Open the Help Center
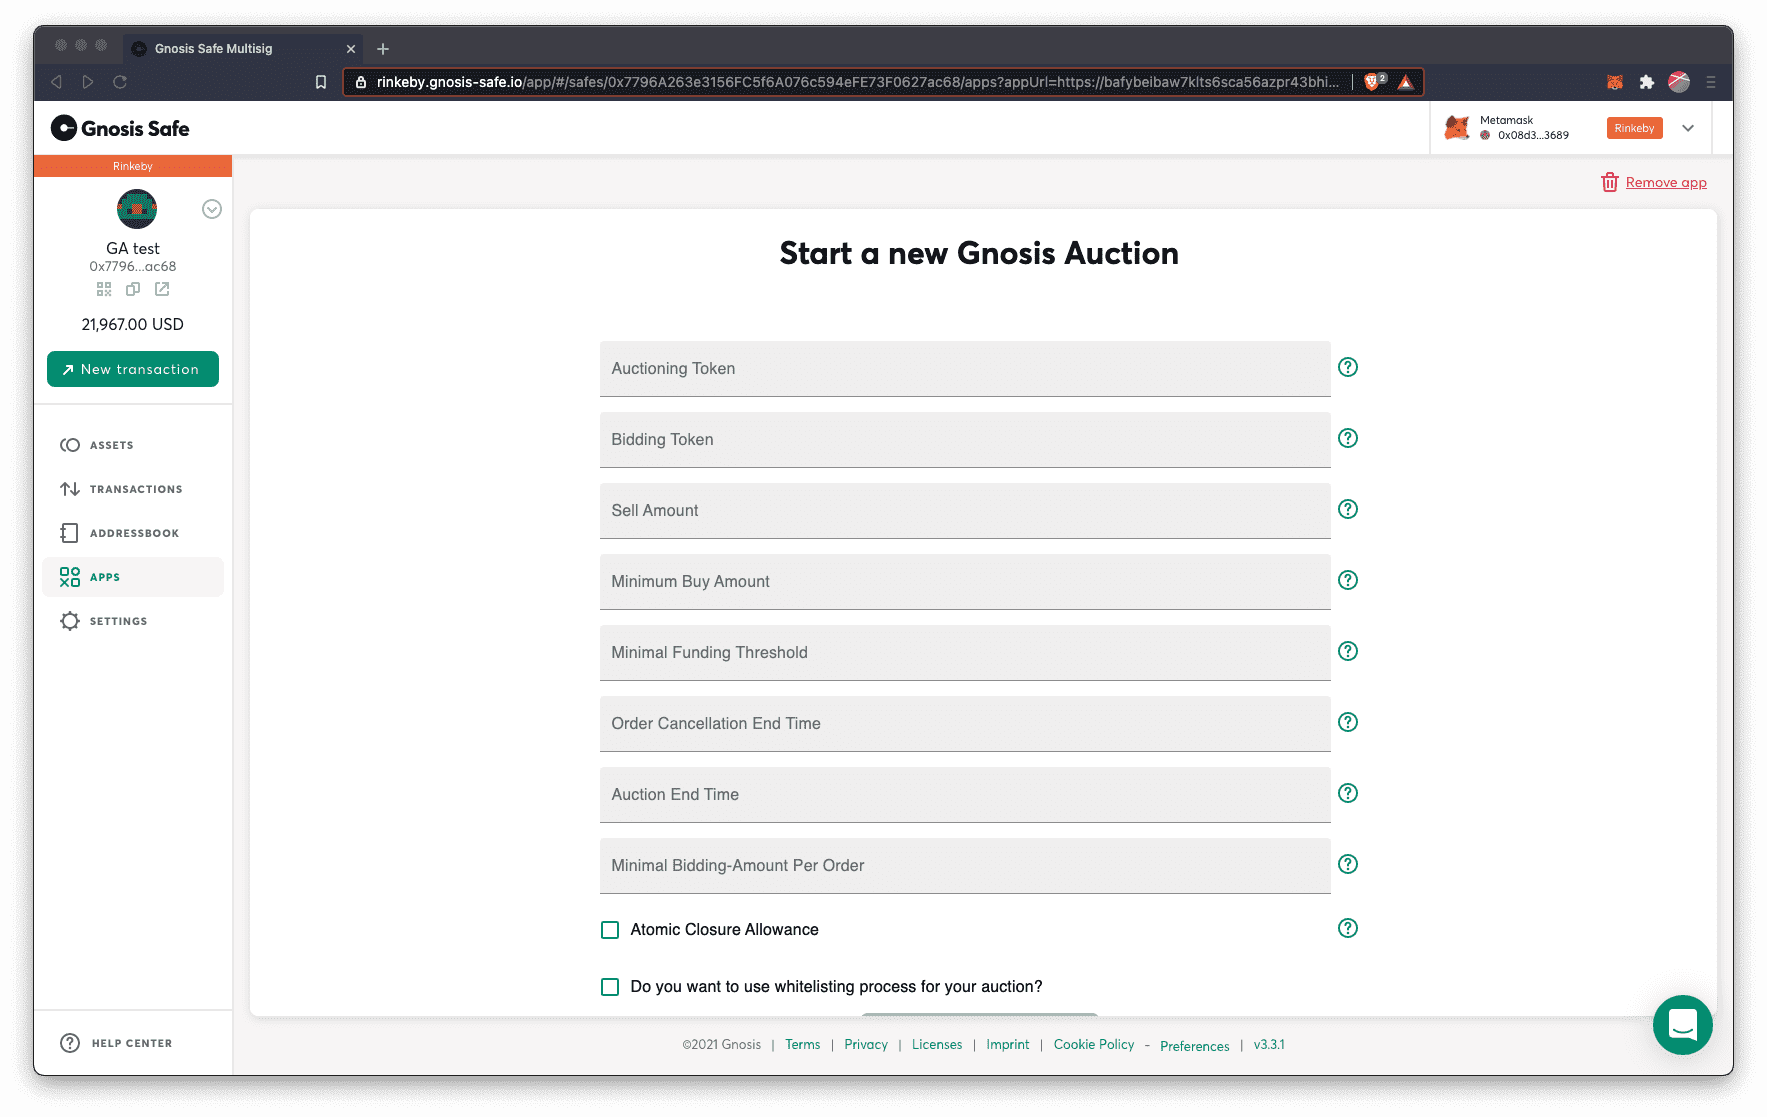Image resolution: width=1767 pixels, height=1117 pixels. click(x=117, y=1043)
